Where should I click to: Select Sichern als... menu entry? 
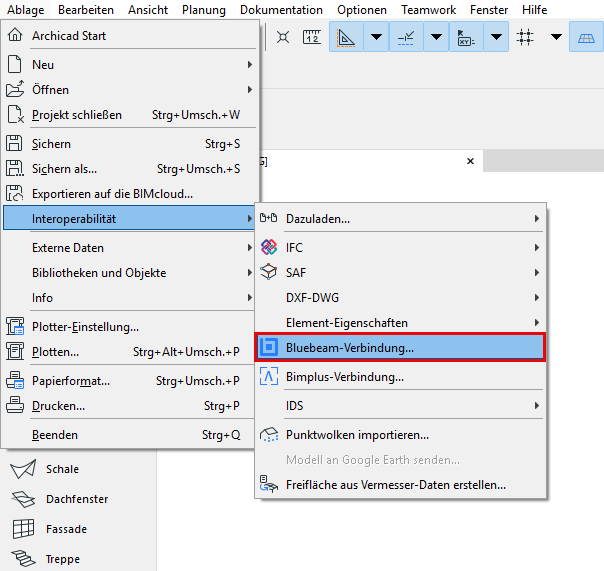tap(129, 169)
